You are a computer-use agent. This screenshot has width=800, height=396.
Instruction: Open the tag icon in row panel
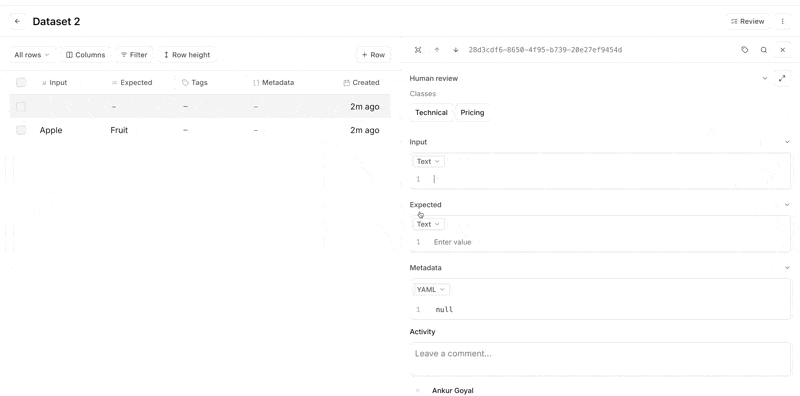tap(744, 50)
